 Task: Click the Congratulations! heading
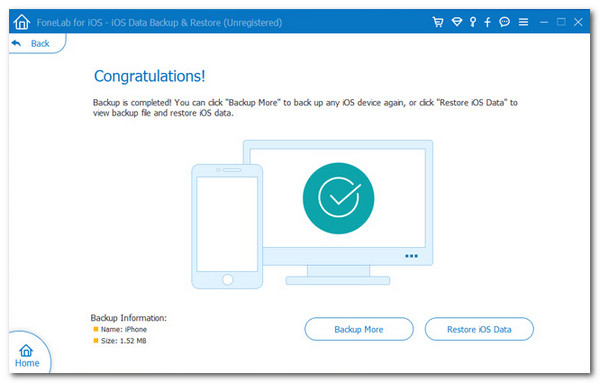pos(150,76)
